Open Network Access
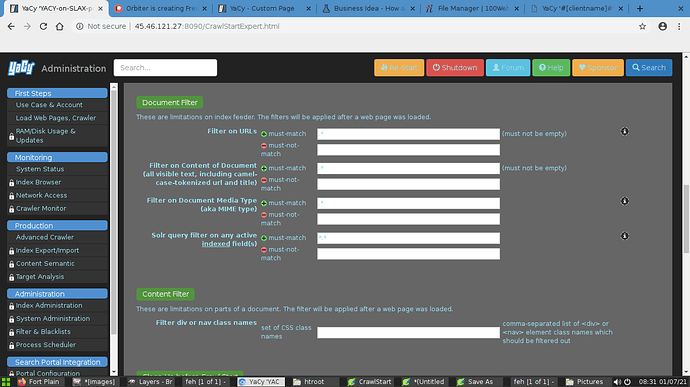Screen dimensions: 690x387 point(41,195)
